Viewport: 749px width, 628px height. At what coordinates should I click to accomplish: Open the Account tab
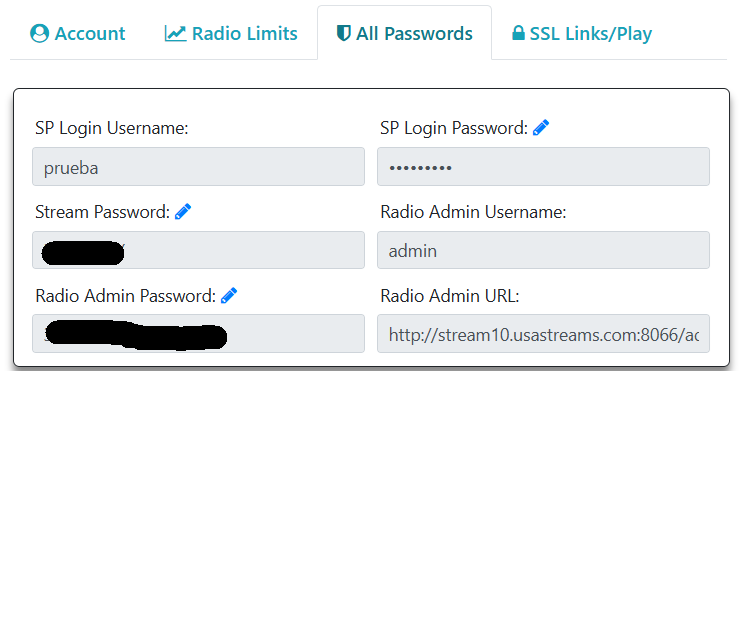click(x=77, y=33)
